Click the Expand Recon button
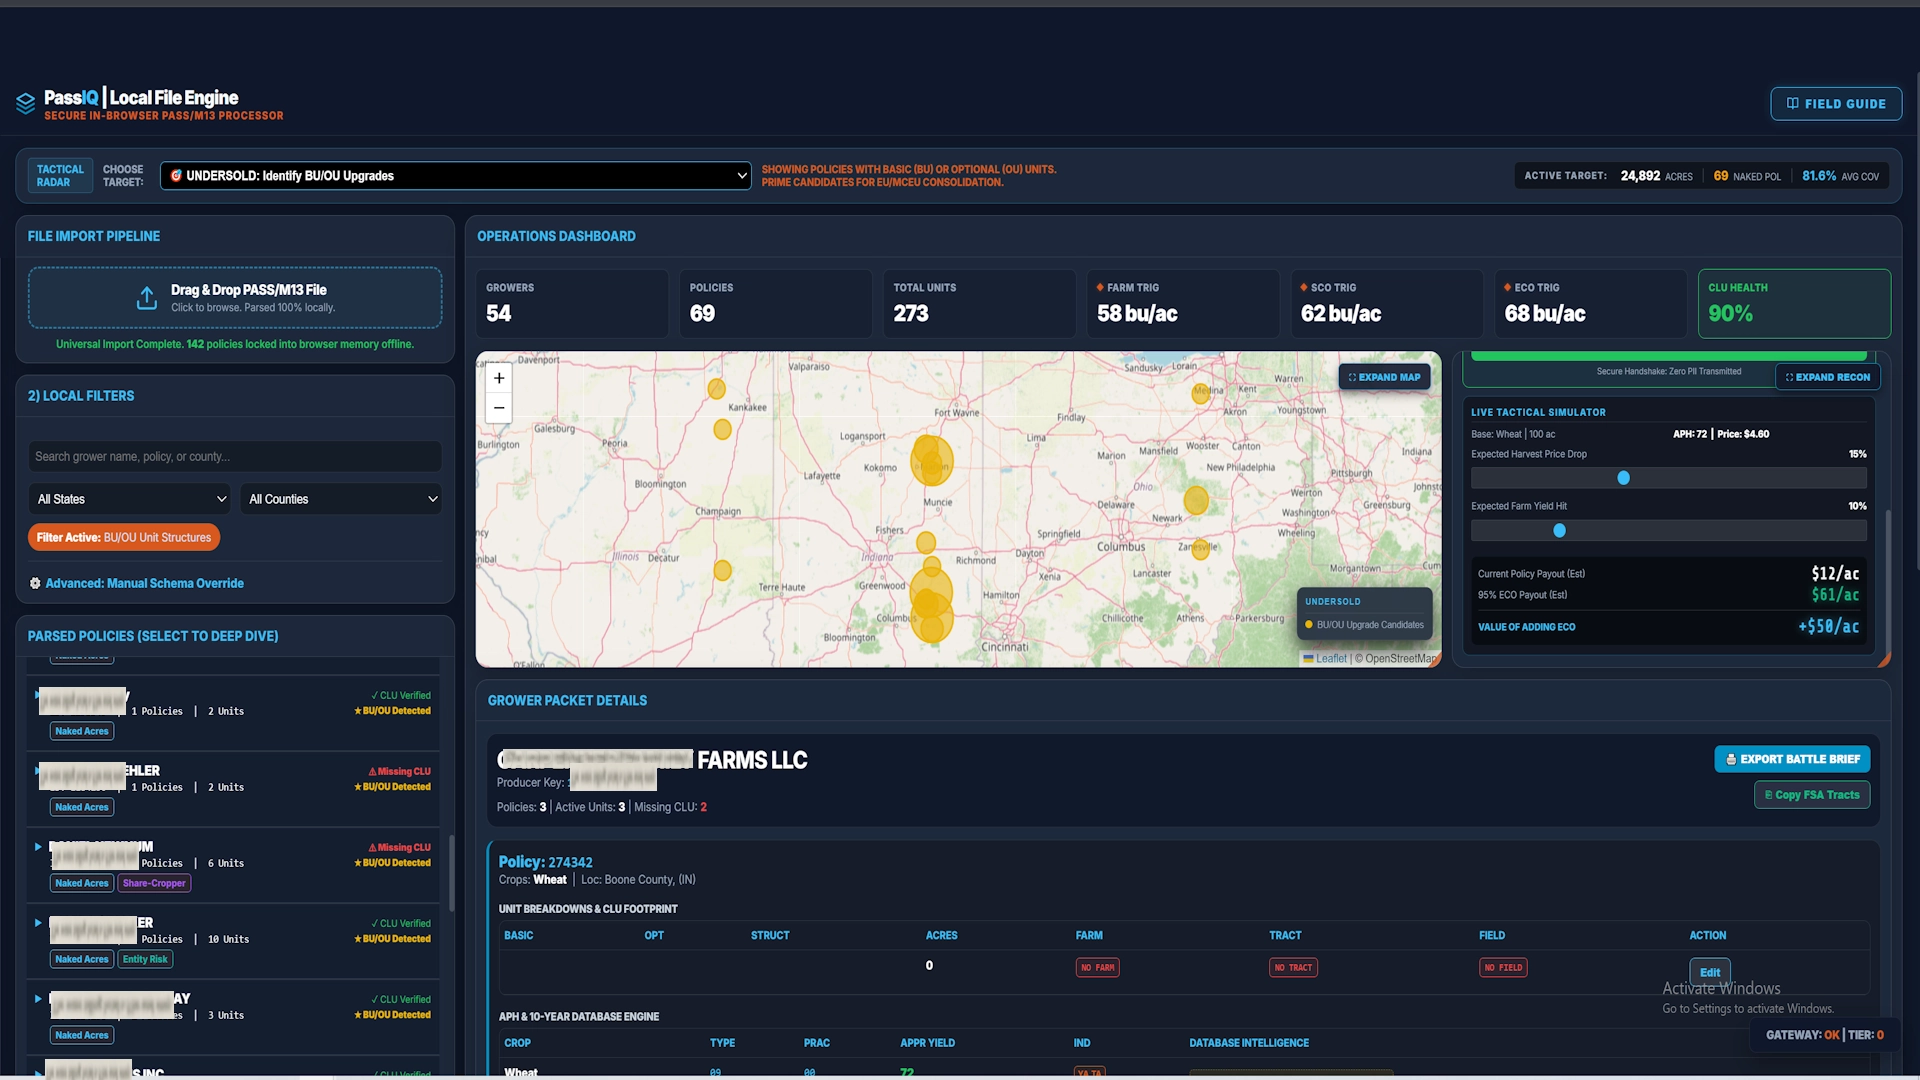The width and height of the screenshot is (1920, 1080). point(1828,378)
